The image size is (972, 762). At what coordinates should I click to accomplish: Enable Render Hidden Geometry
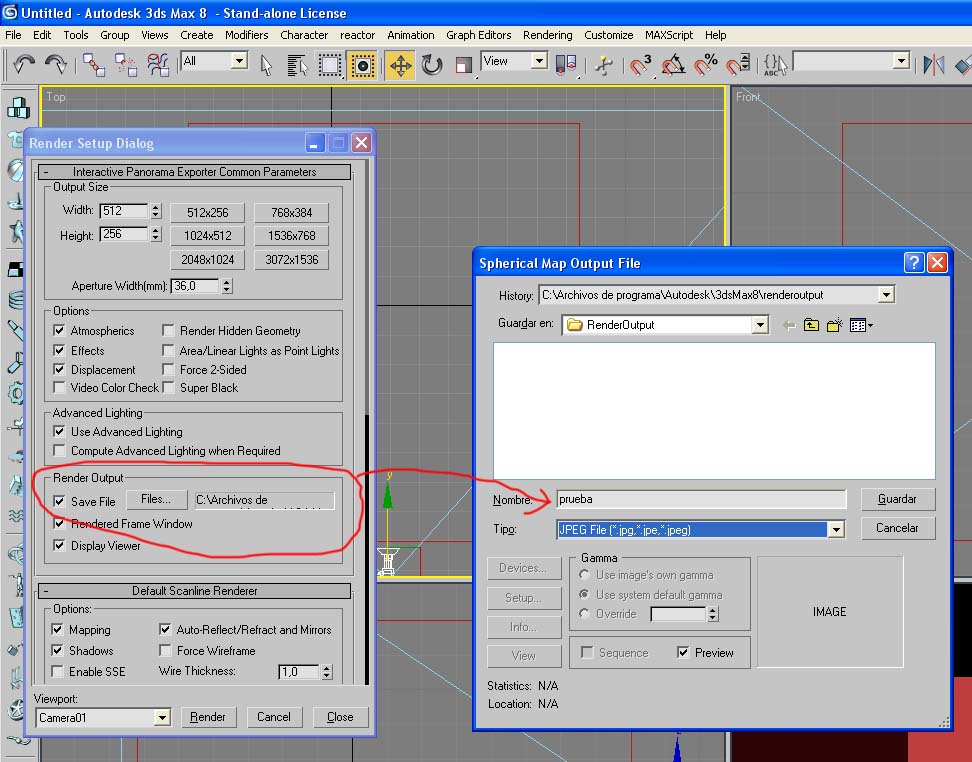coord(168,330)
